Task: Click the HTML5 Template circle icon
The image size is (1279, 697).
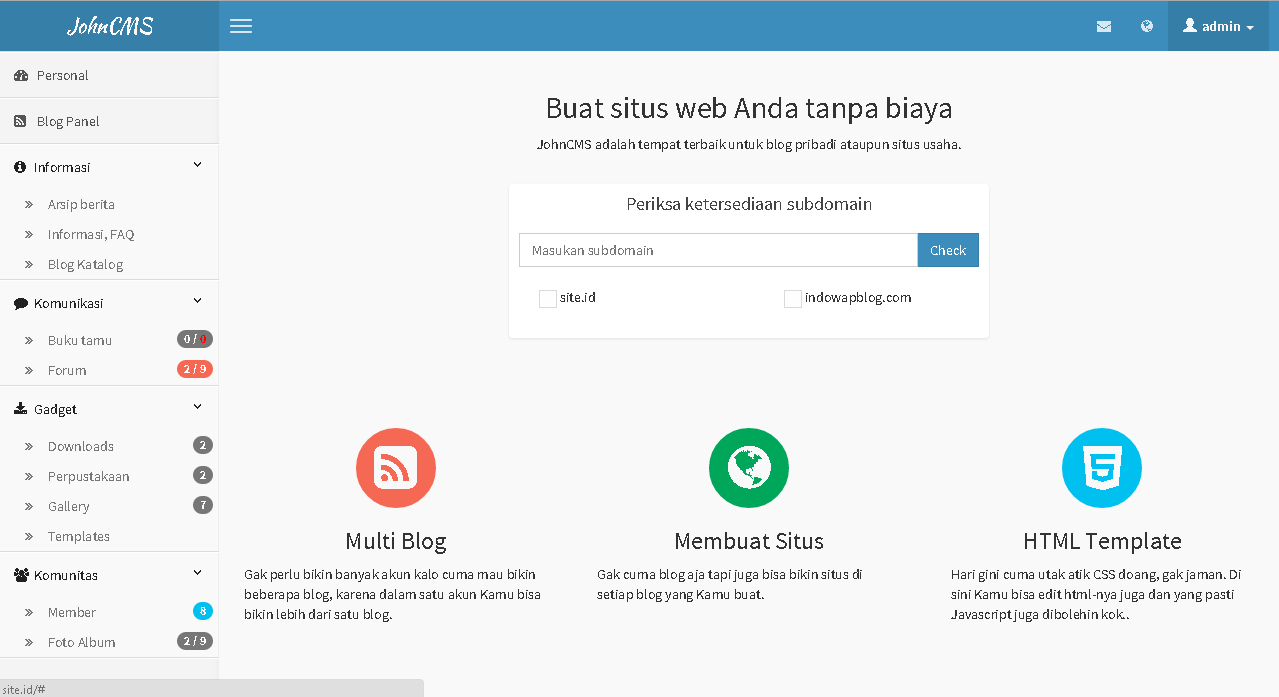Action: (1102, 468)
